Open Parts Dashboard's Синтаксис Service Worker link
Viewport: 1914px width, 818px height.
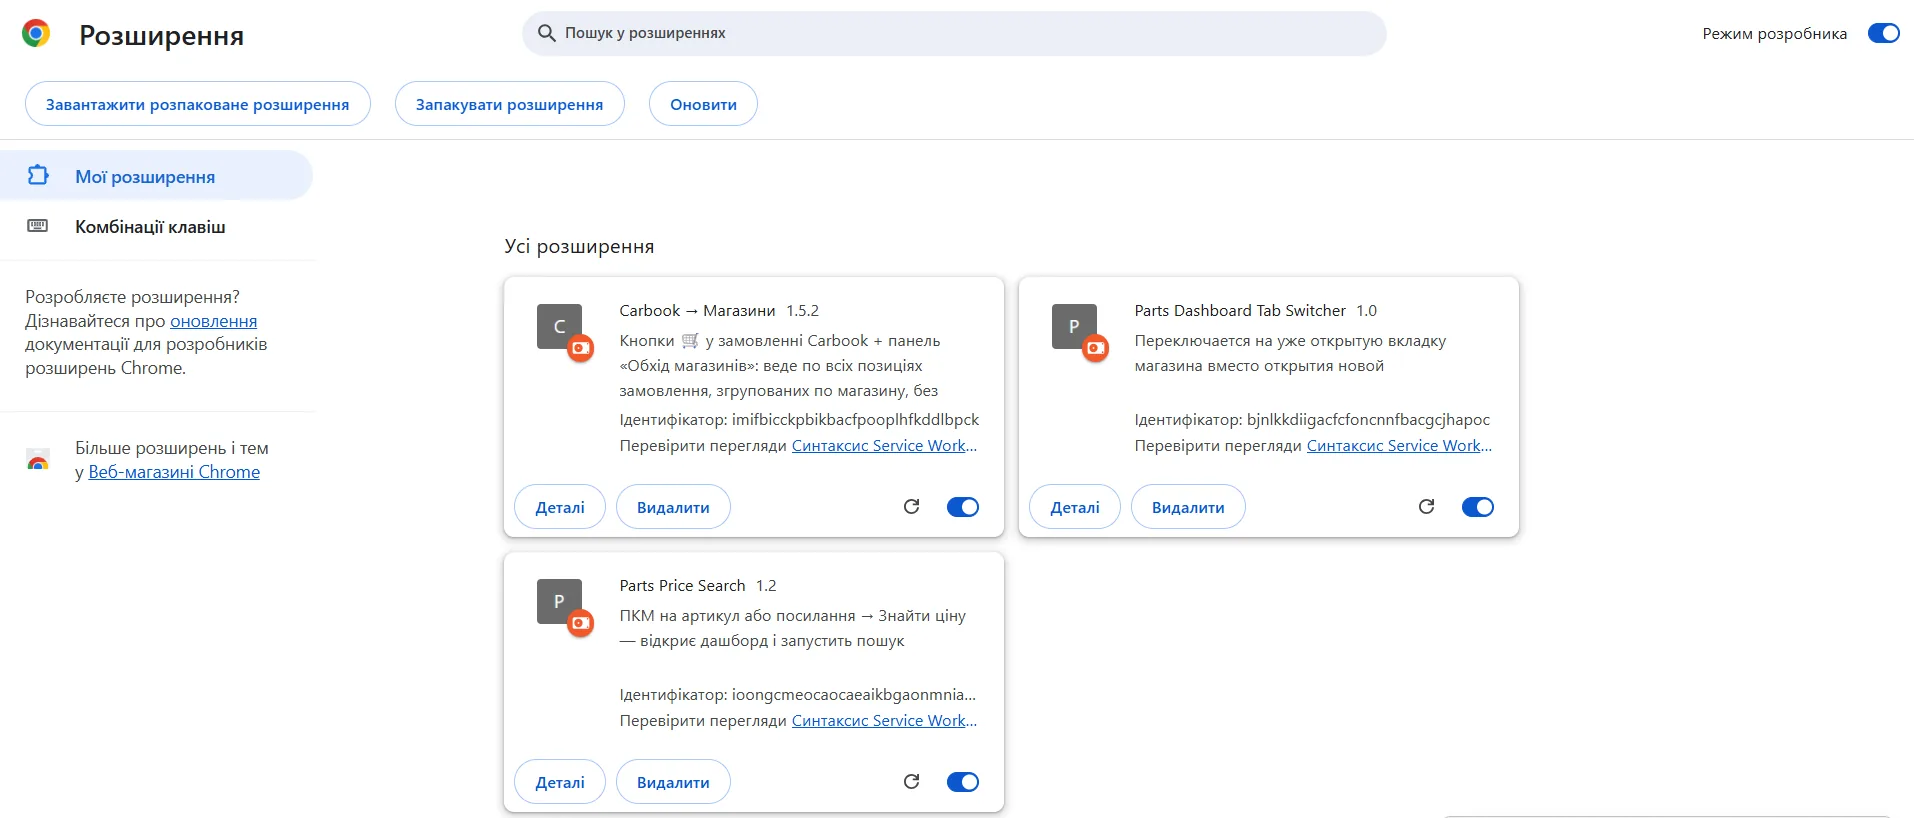[x=1399, y=445]
